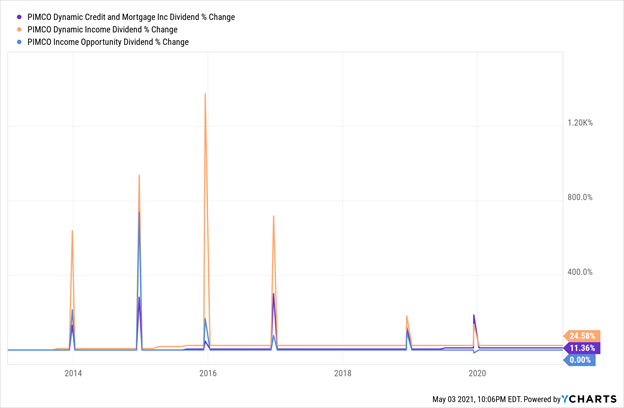Click the orange 24.58% value tag
624x408 pixels.
582,336
